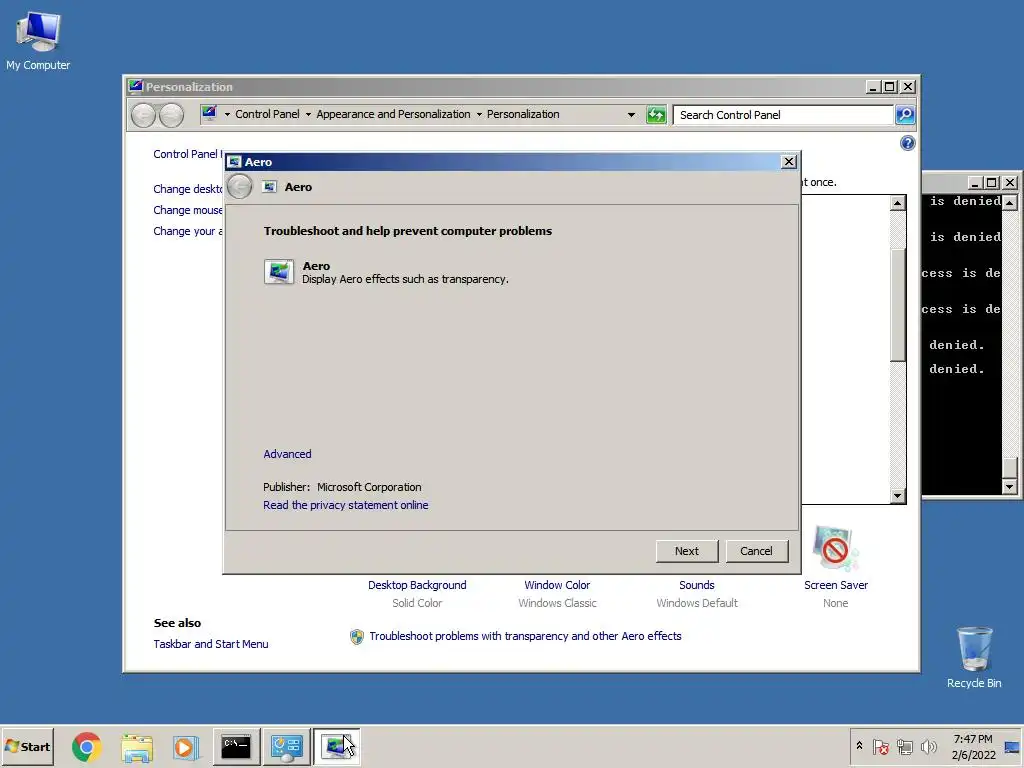Launch Google Chrome from the taskbar

[x=87, y=746]
